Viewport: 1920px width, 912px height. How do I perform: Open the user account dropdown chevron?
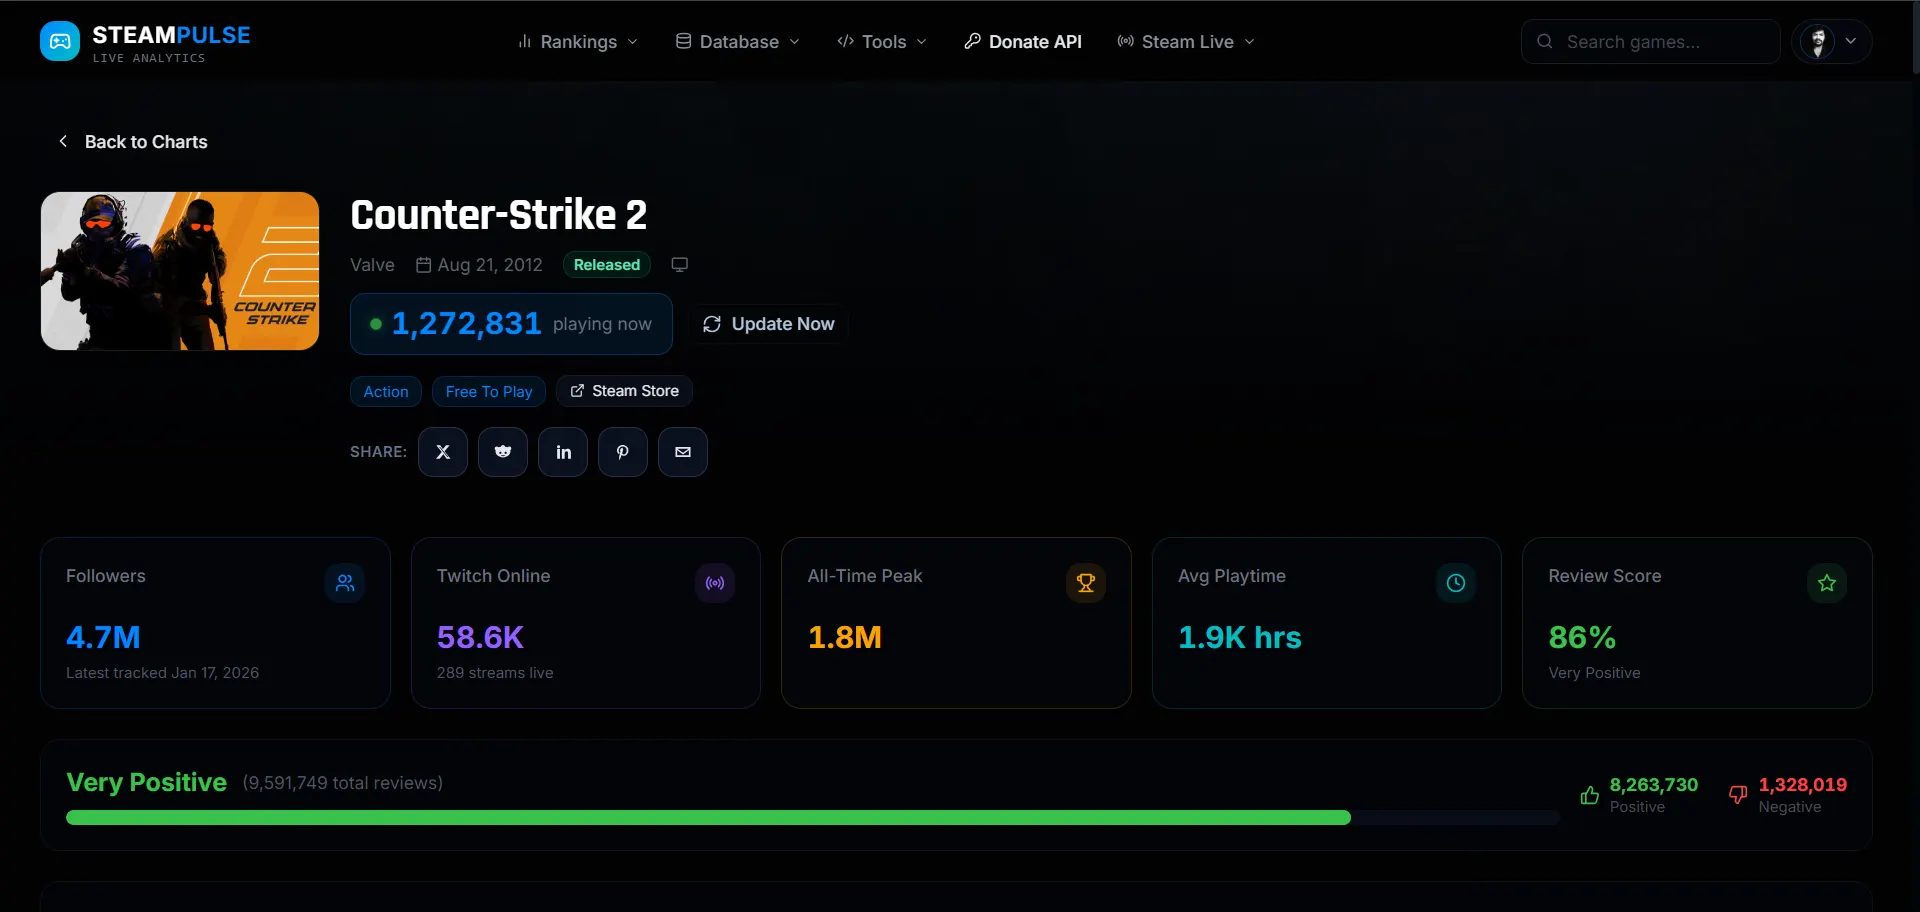click(x=1851, y=41)
